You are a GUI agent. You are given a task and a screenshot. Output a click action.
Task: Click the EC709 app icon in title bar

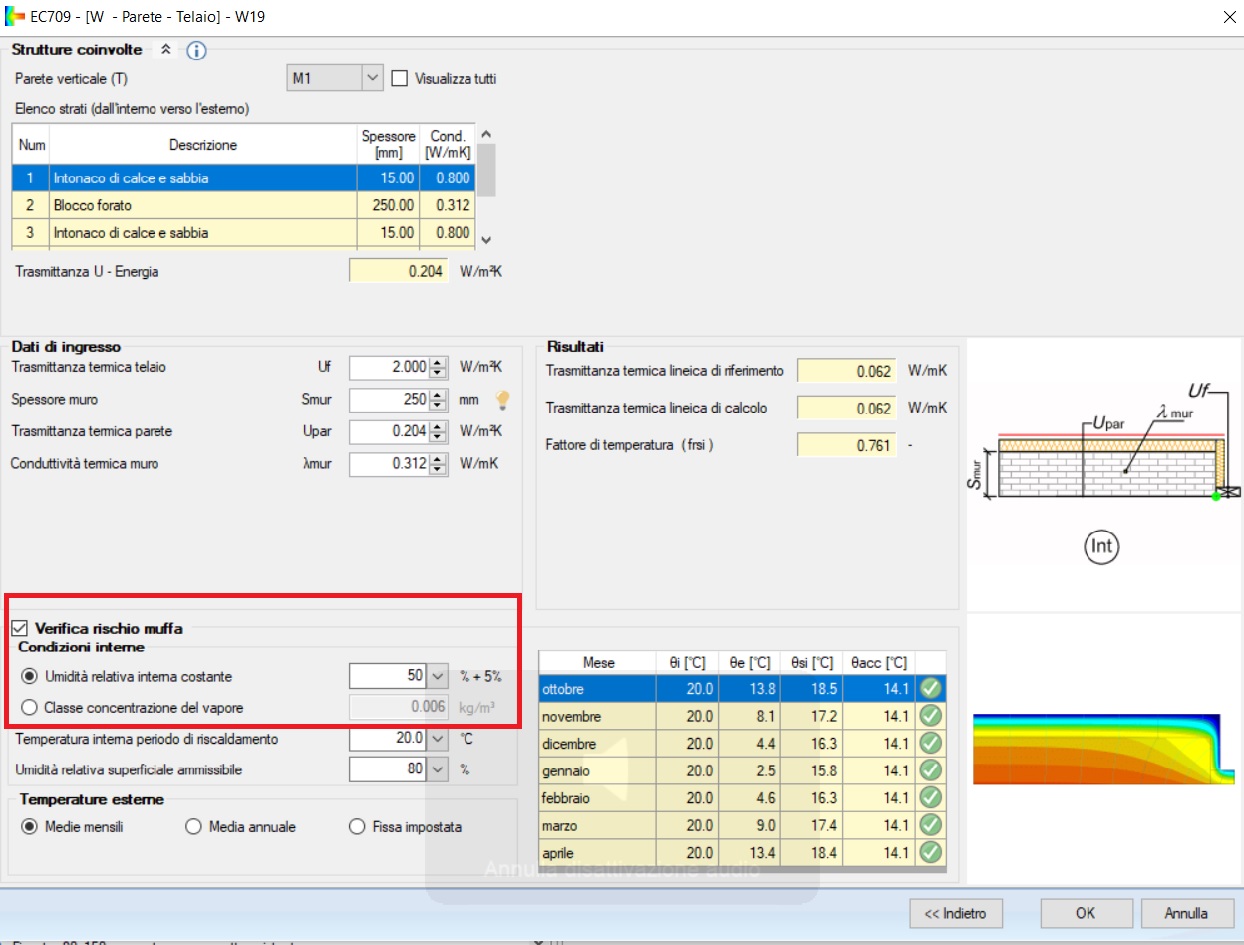tap(14, 15)
